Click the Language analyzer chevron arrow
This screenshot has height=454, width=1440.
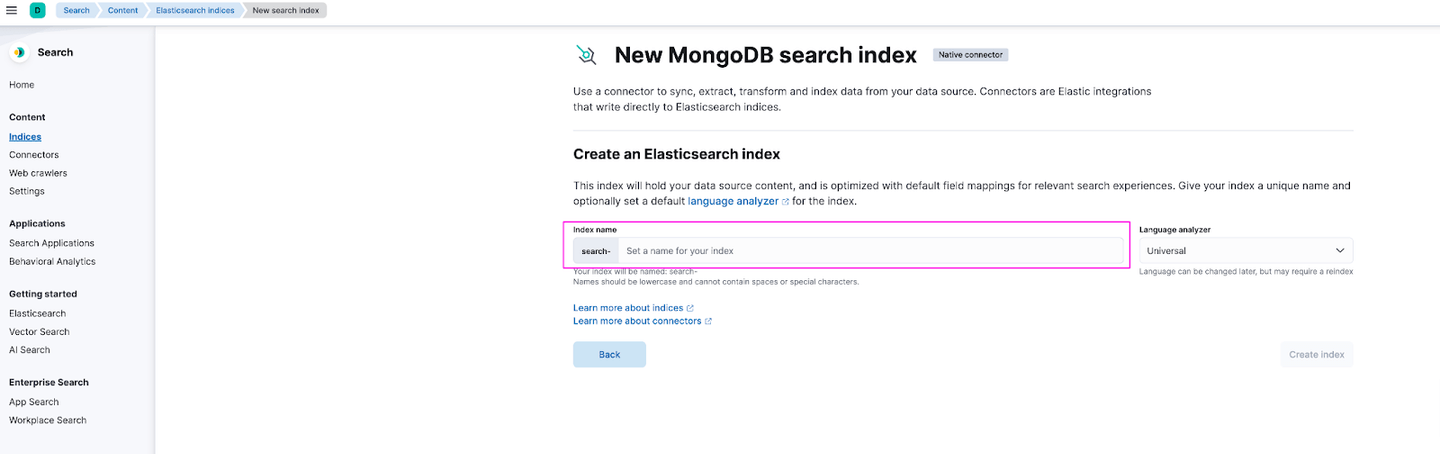[1340, 251]
